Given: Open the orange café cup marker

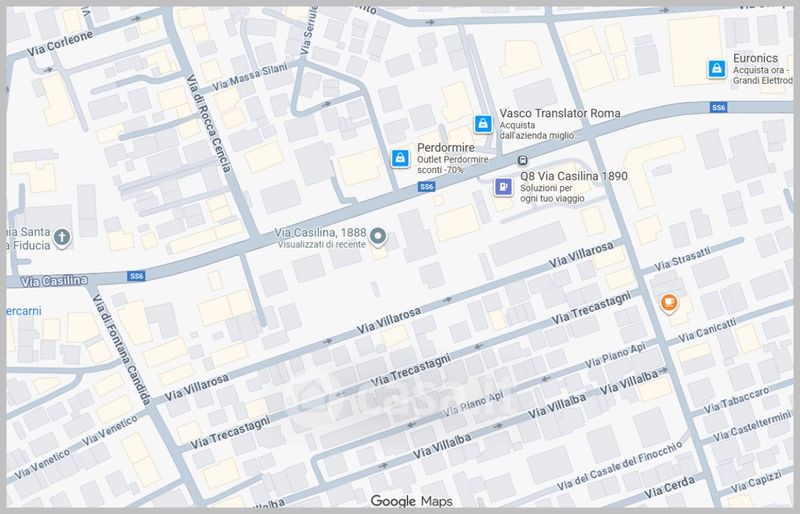Looking at the screenshot, I should [669, 301].
